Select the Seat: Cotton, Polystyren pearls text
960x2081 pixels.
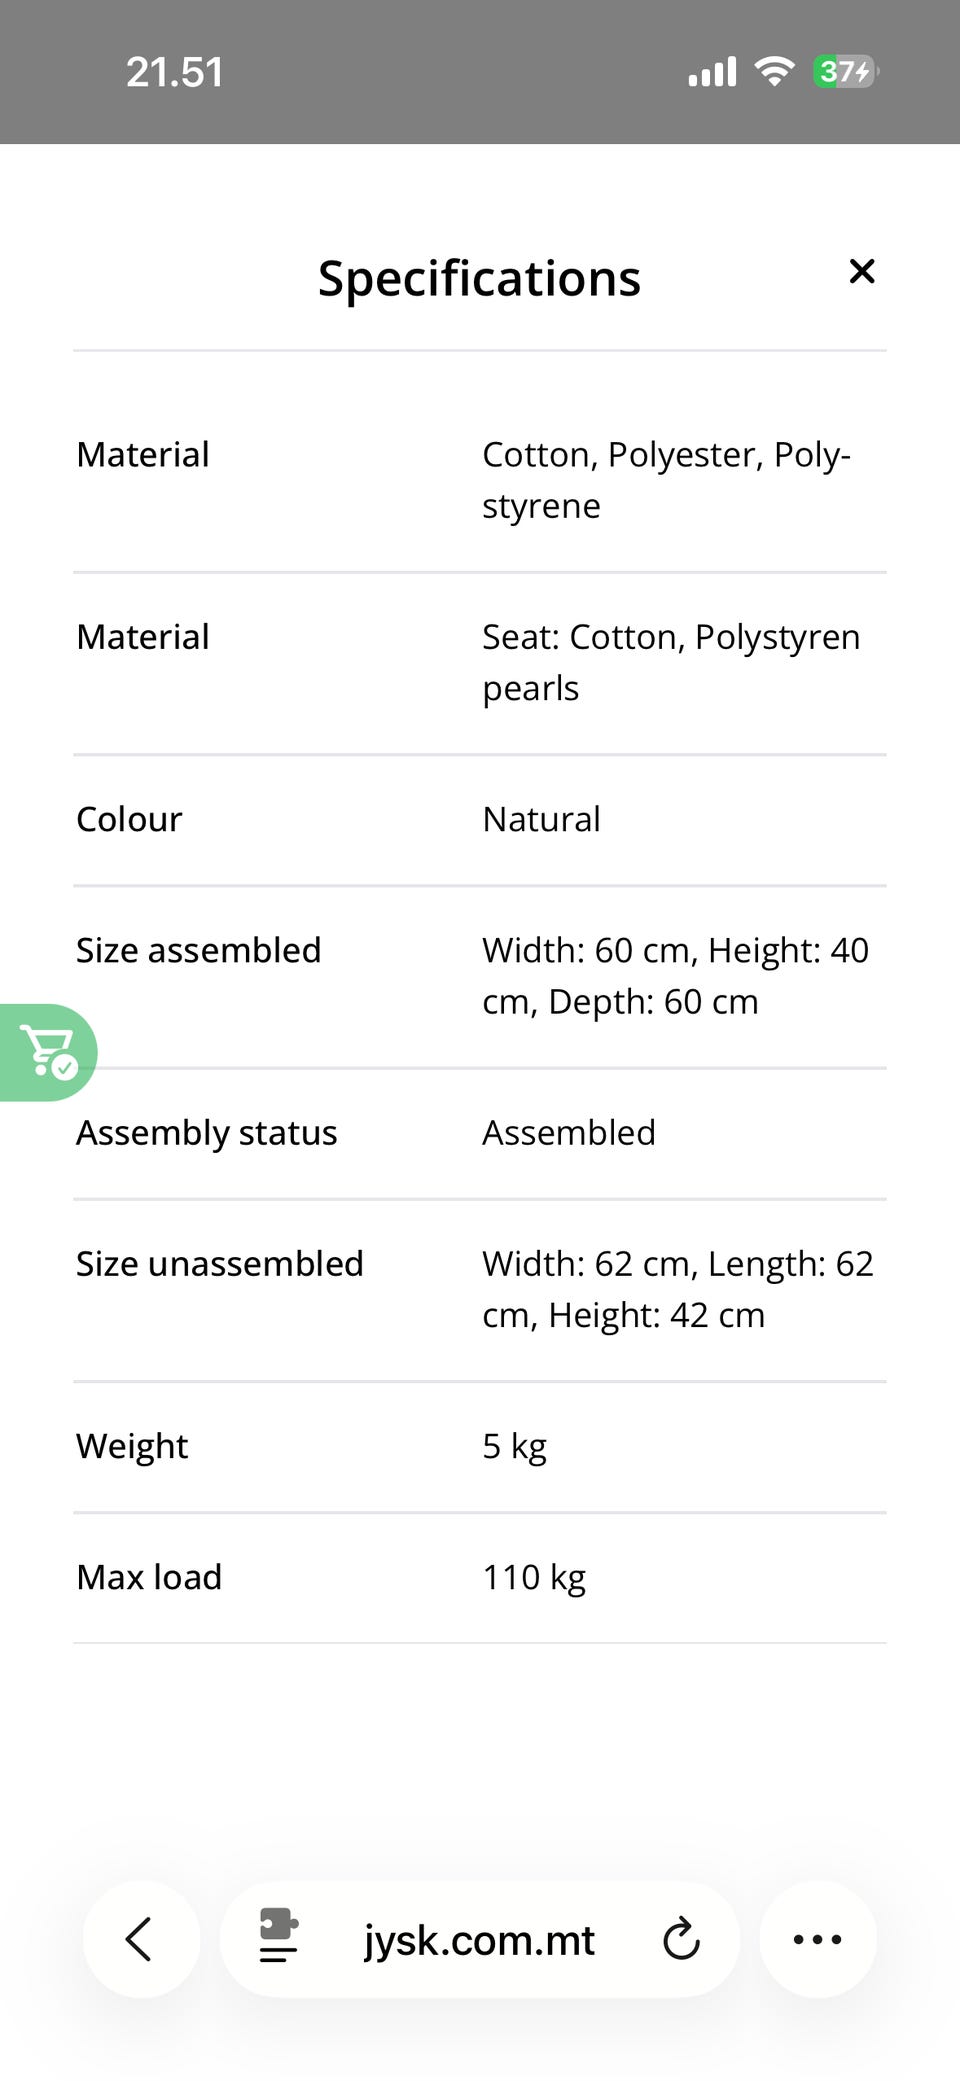(670, 662)
